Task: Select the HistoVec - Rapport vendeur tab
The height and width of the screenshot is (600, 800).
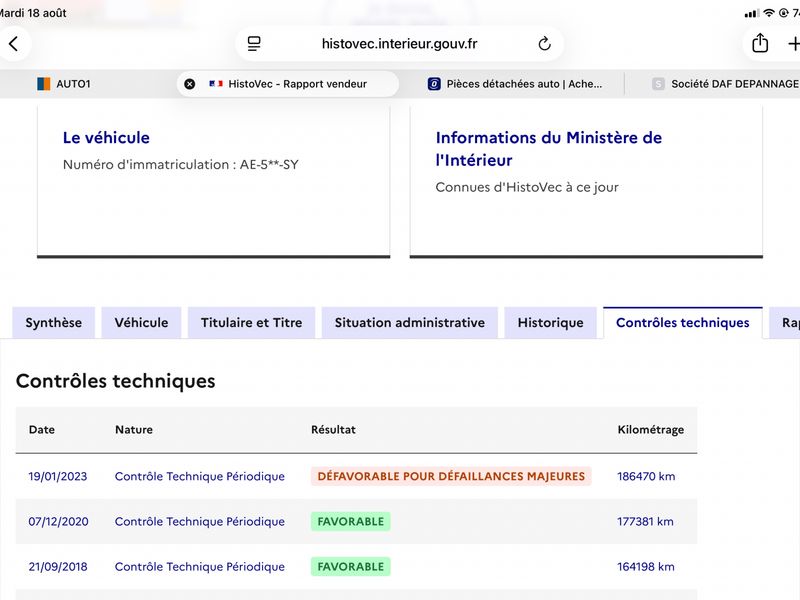Action: [288, 84]
